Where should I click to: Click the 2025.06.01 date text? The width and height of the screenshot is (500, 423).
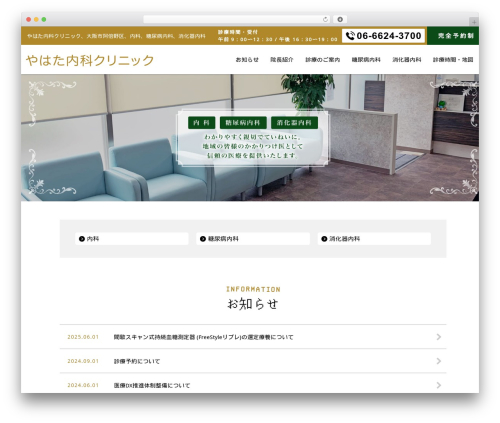point(83,337)
